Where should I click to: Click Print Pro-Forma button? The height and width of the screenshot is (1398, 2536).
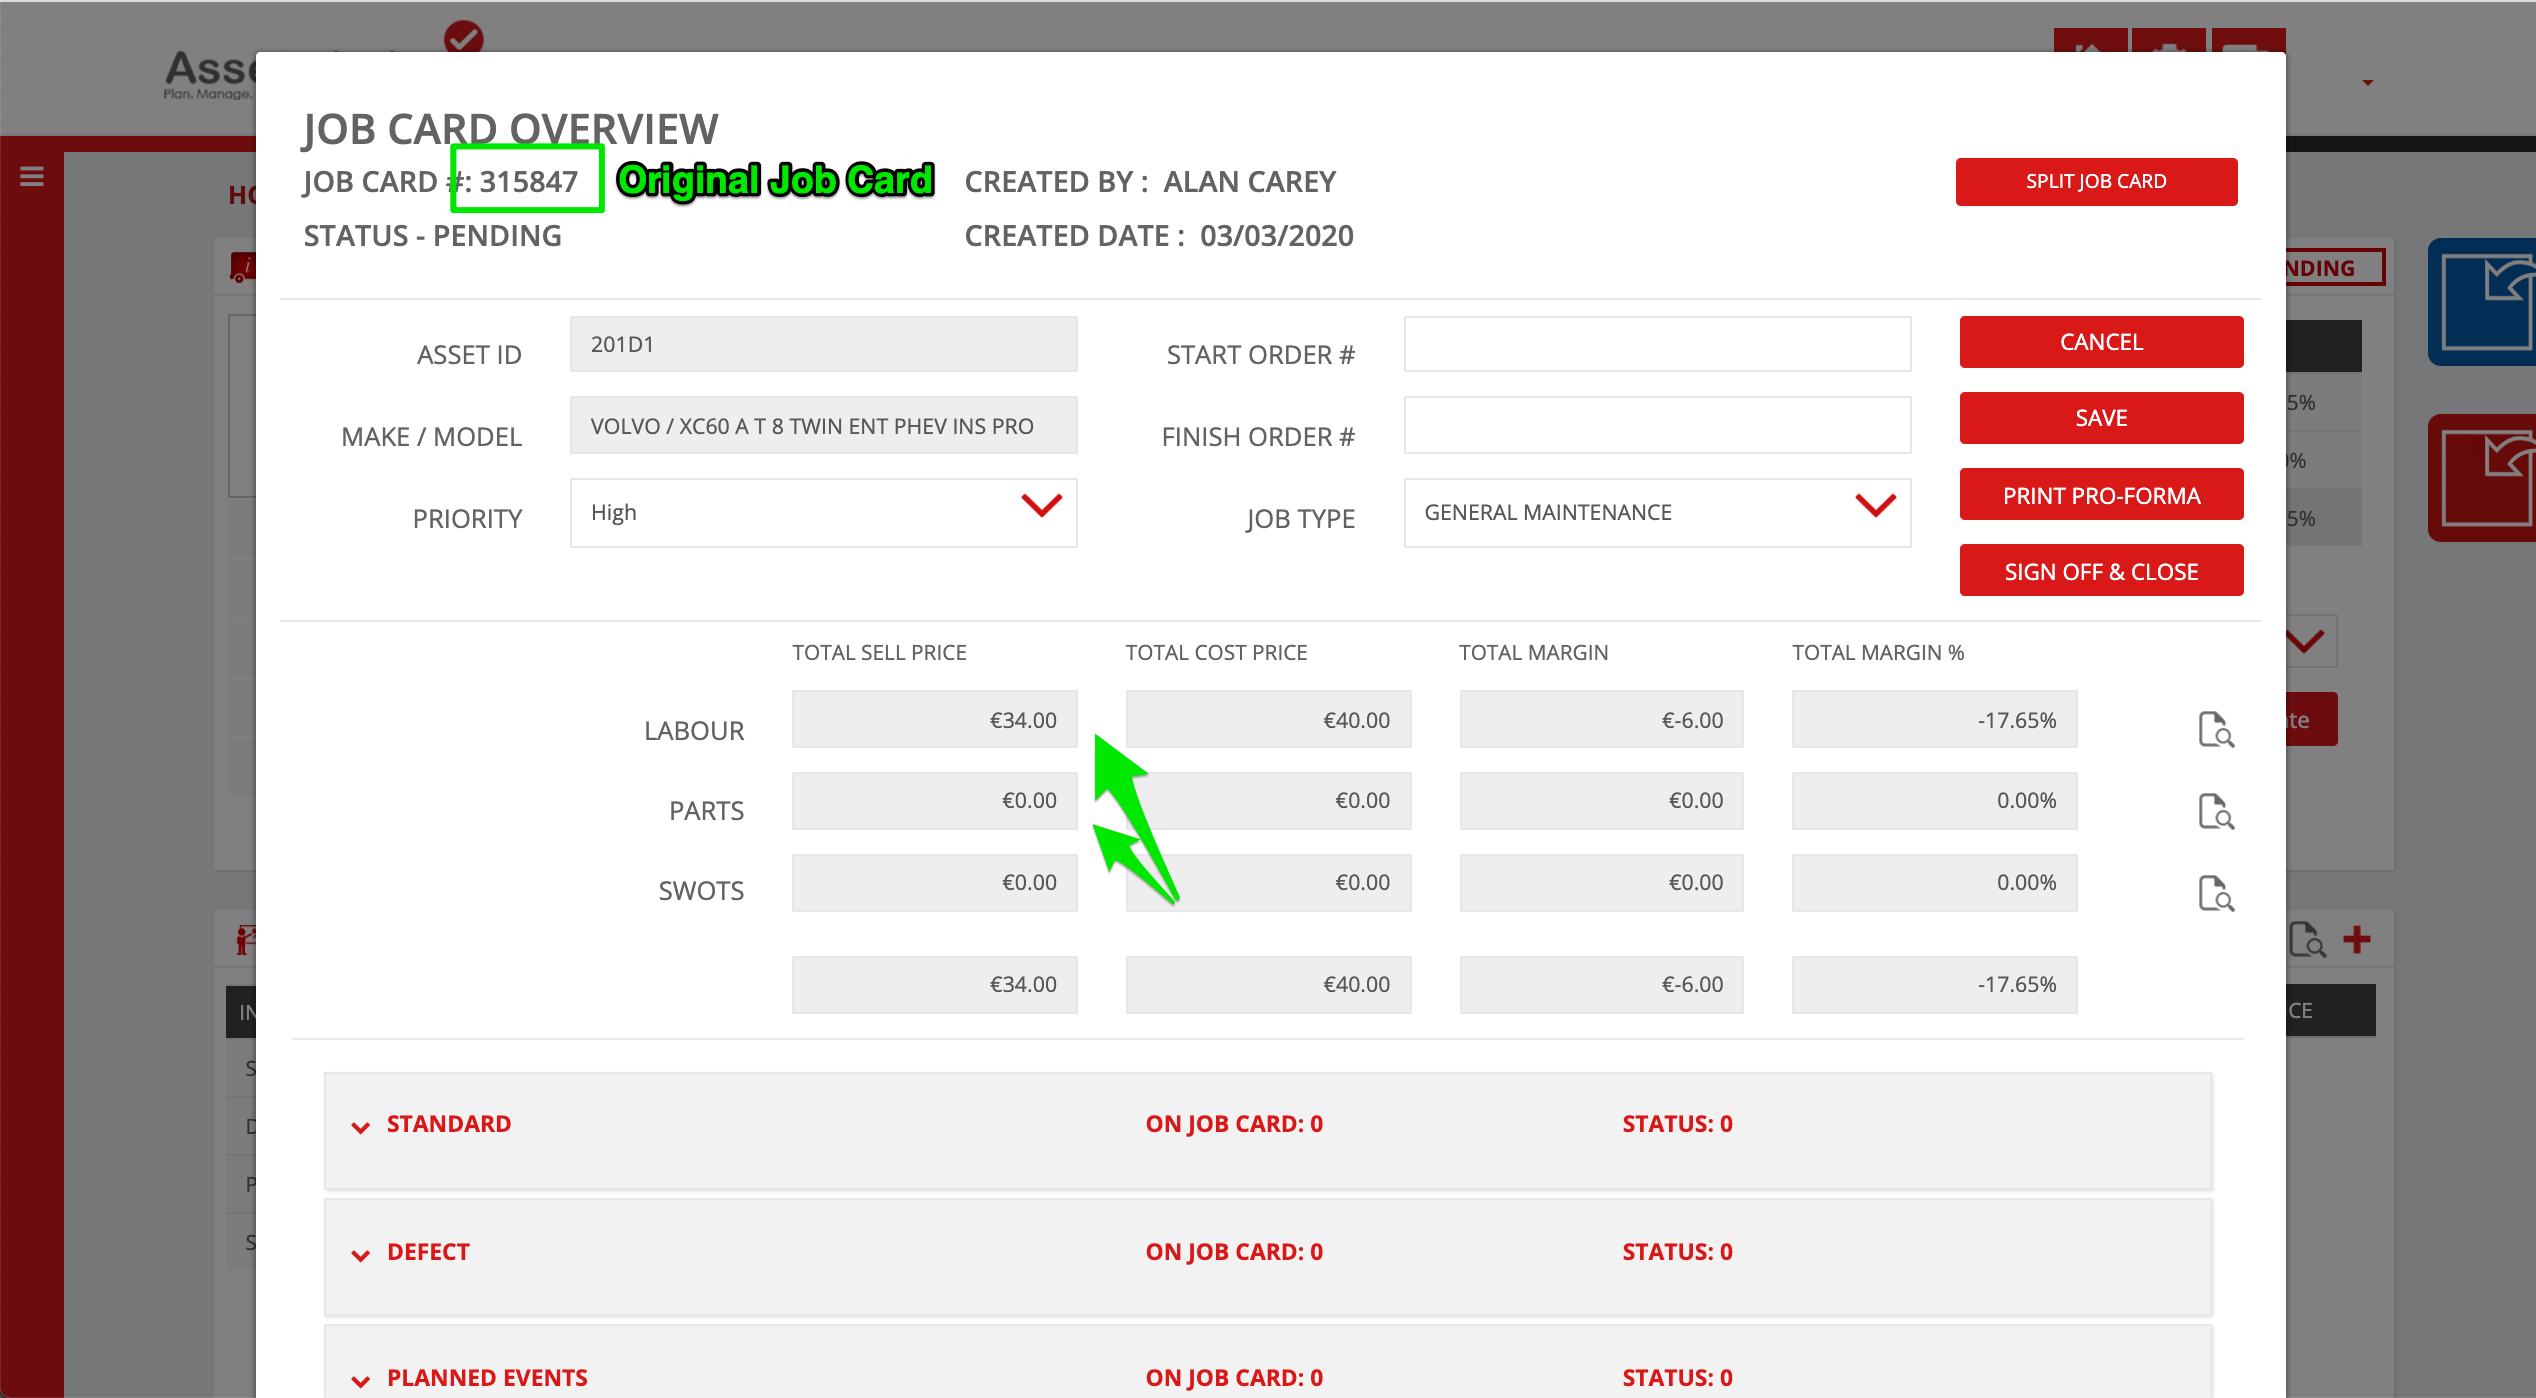tap(2101, 495)
